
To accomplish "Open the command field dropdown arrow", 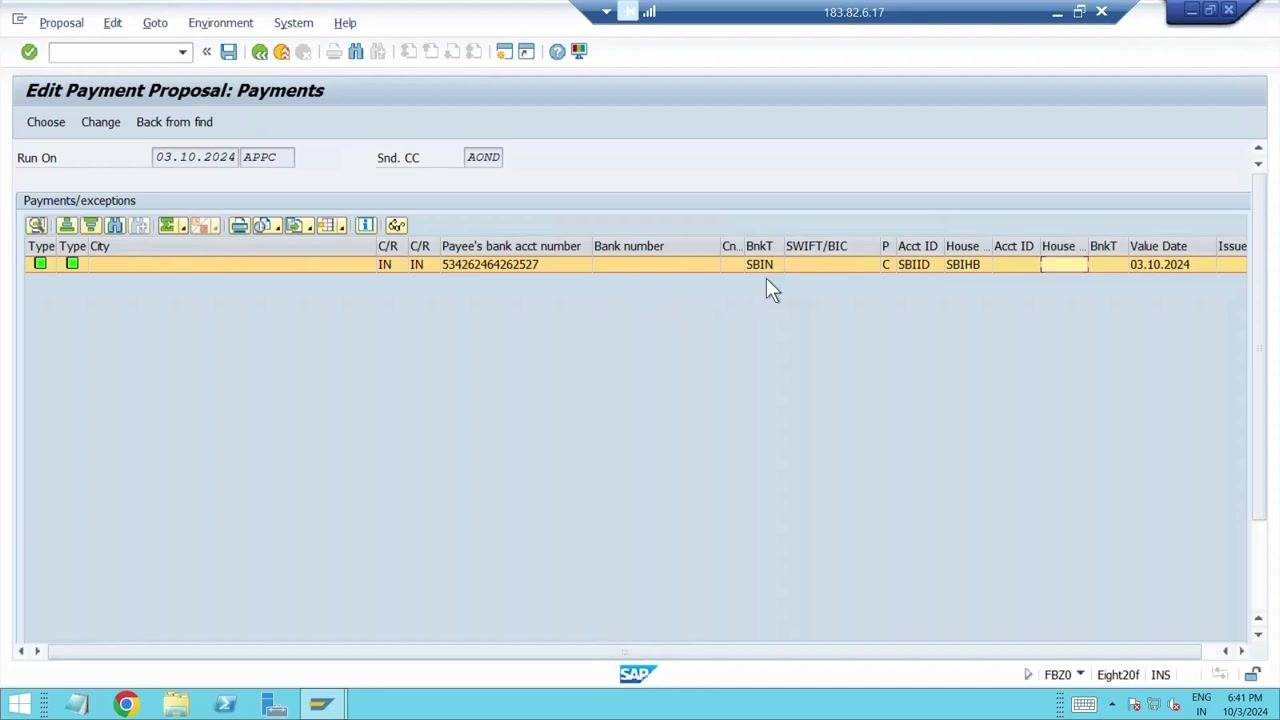I will 182,52.
